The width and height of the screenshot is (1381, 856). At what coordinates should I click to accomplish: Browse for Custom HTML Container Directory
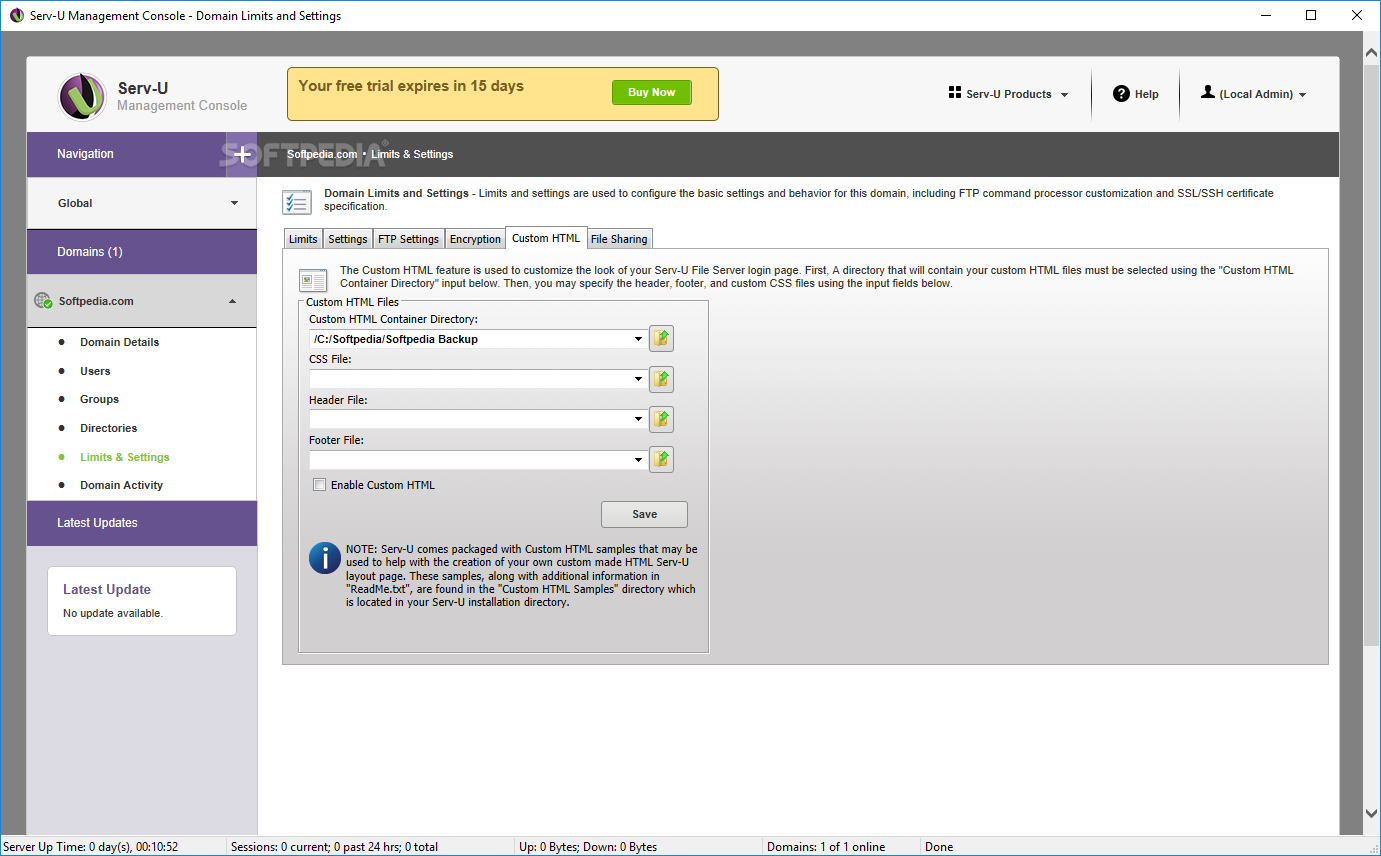pyautogui.click(x=661, y=338)
